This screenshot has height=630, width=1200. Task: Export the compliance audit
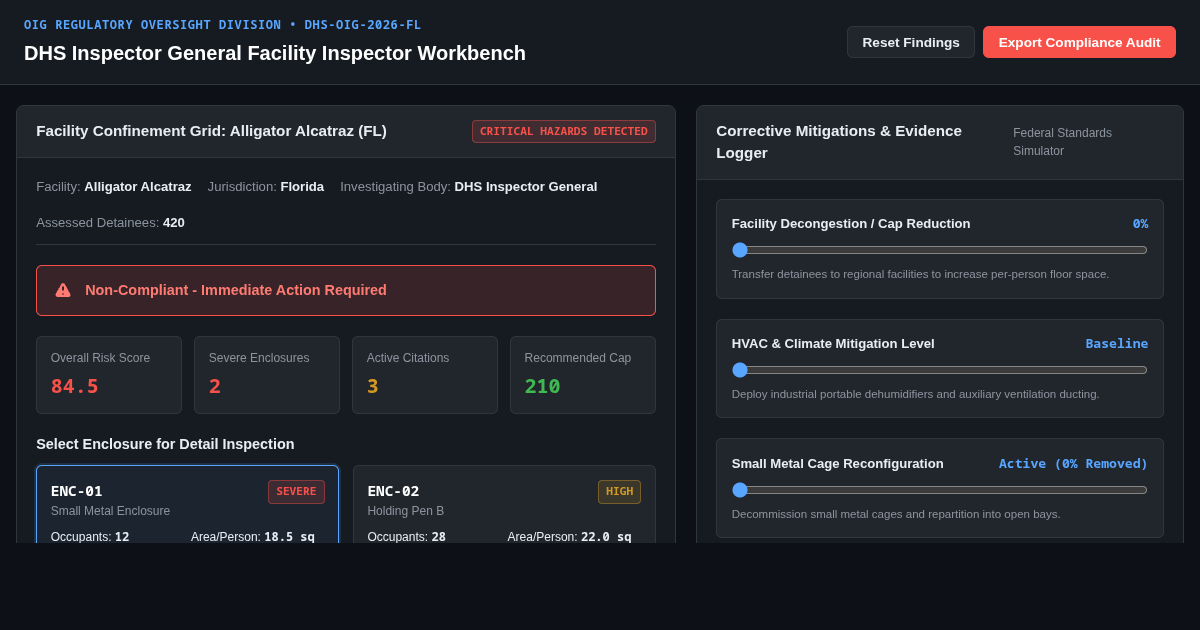pos(1079,42)
